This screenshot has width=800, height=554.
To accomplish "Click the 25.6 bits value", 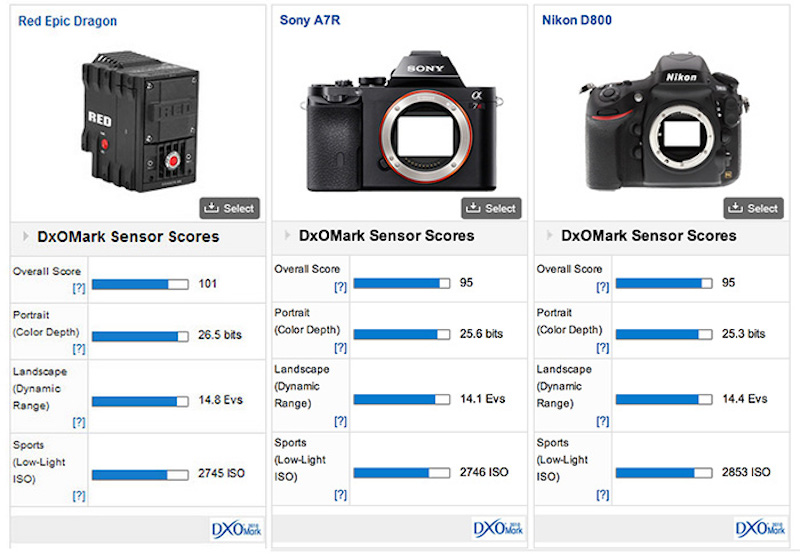I will (x=482, y=334).
